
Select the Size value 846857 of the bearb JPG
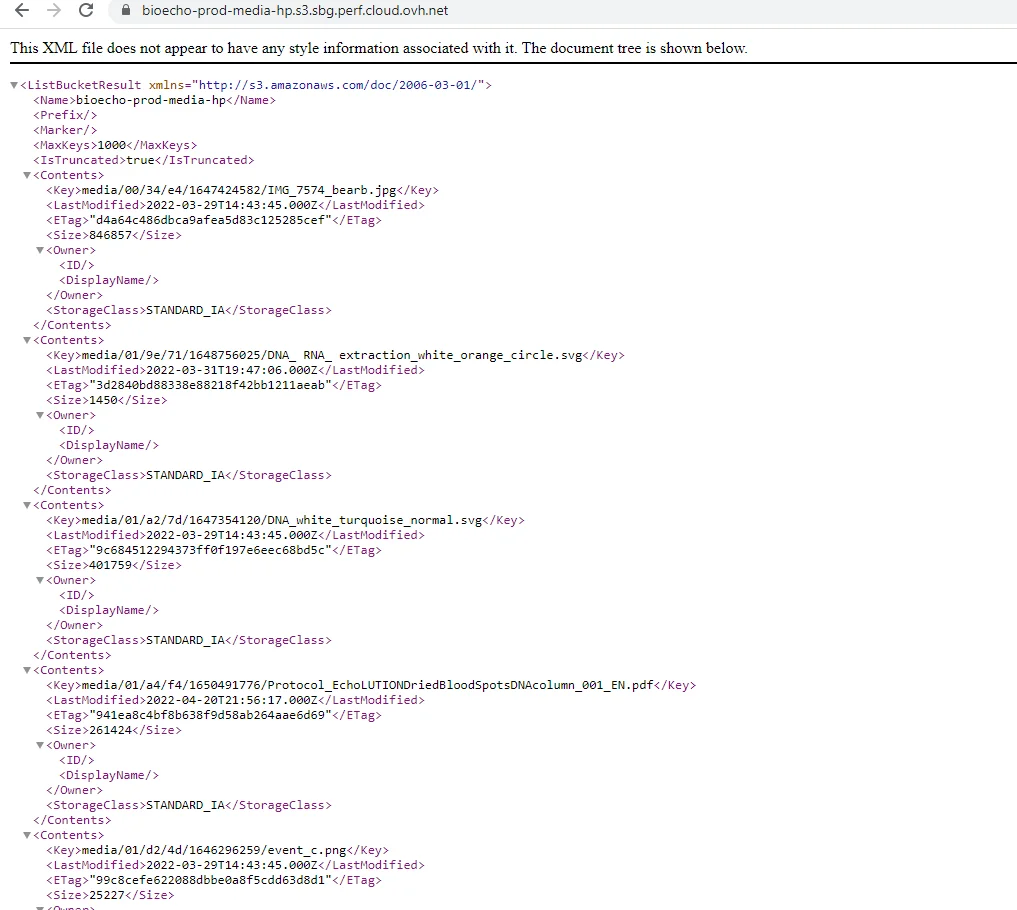coord(112,234)
